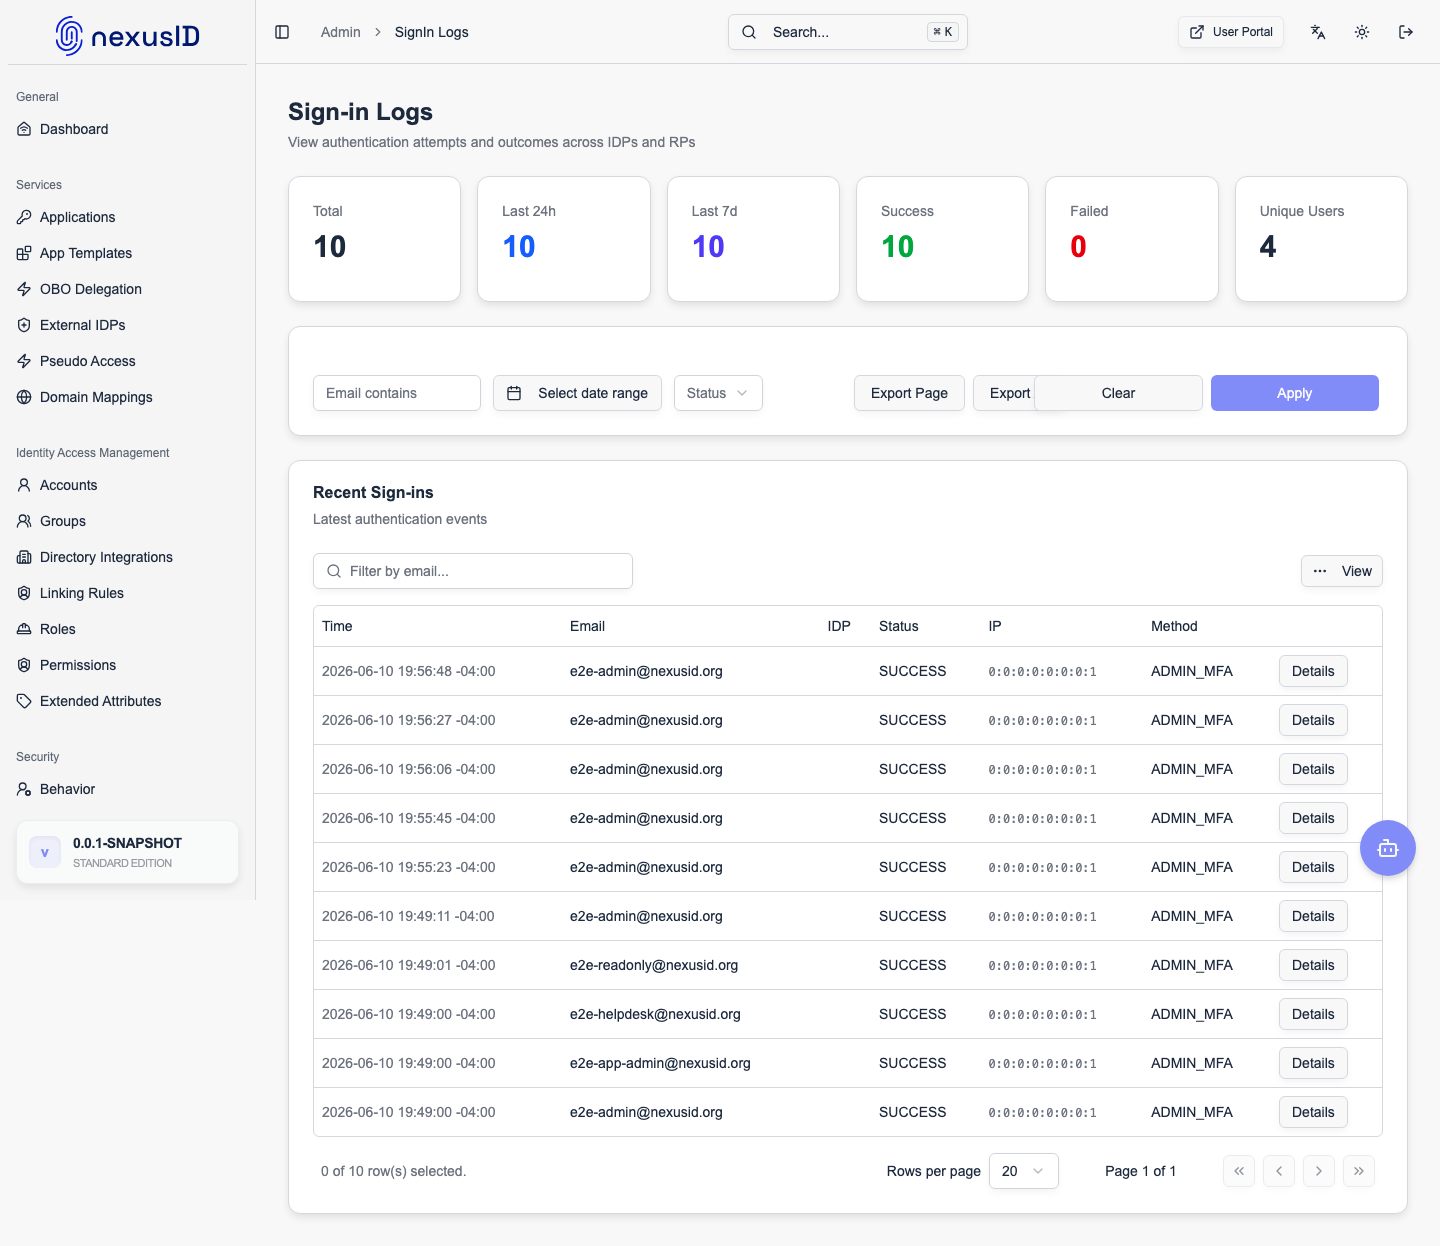
Task: Go to next page arrow
Action: [x=1319, y=1171]
